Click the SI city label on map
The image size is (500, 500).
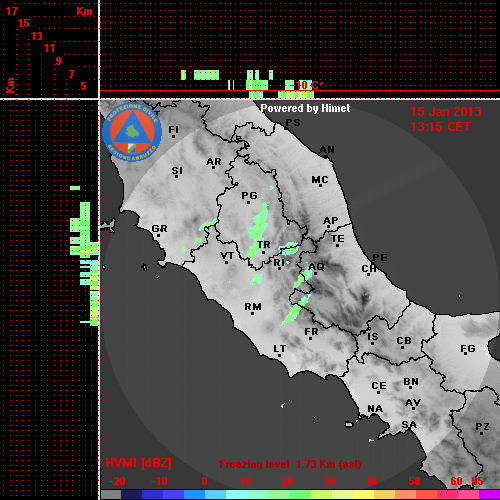tap(177, 171)
